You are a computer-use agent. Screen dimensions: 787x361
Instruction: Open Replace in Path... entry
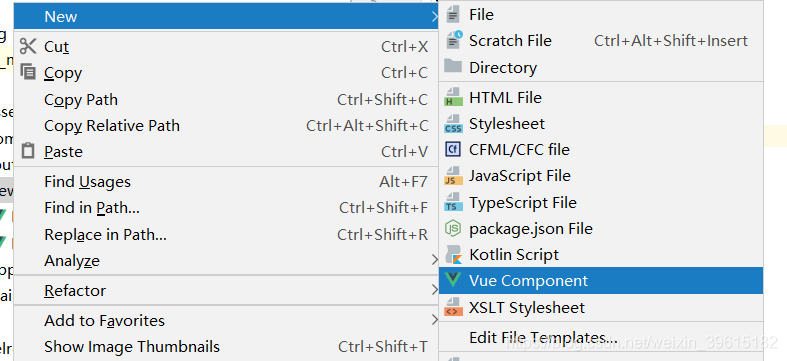(x=226, y=234)
